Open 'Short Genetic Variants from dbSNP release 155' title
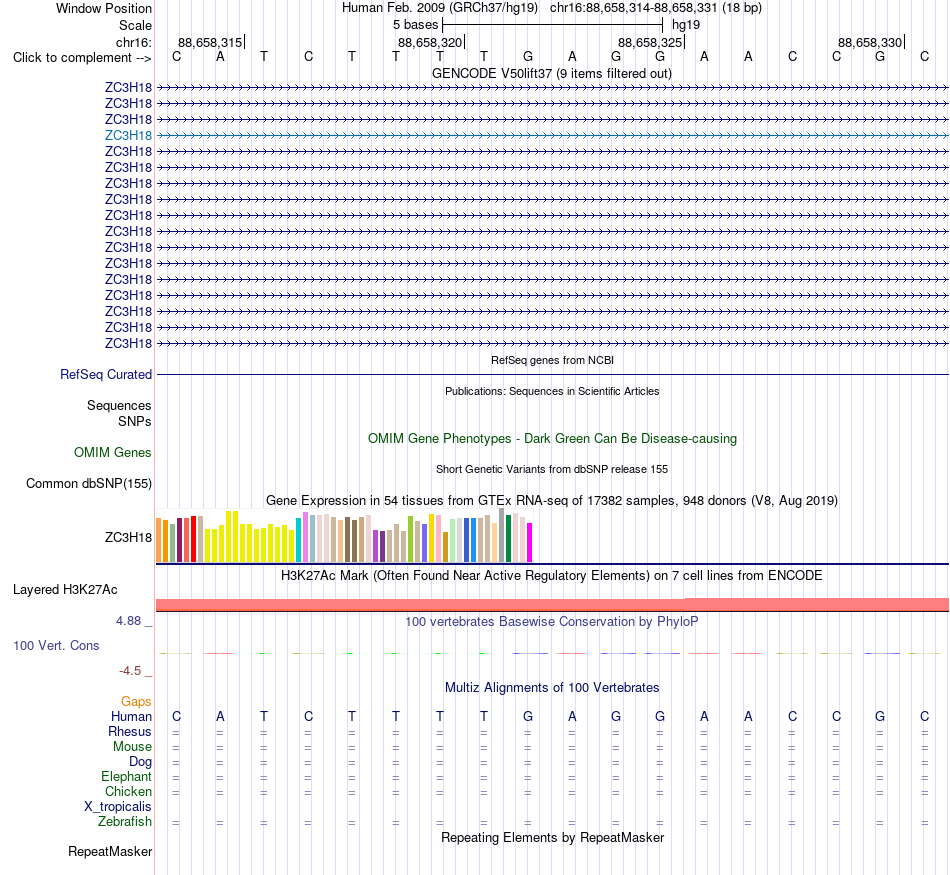The width and height of the screenshot is (950, 875). coord(552,469)
